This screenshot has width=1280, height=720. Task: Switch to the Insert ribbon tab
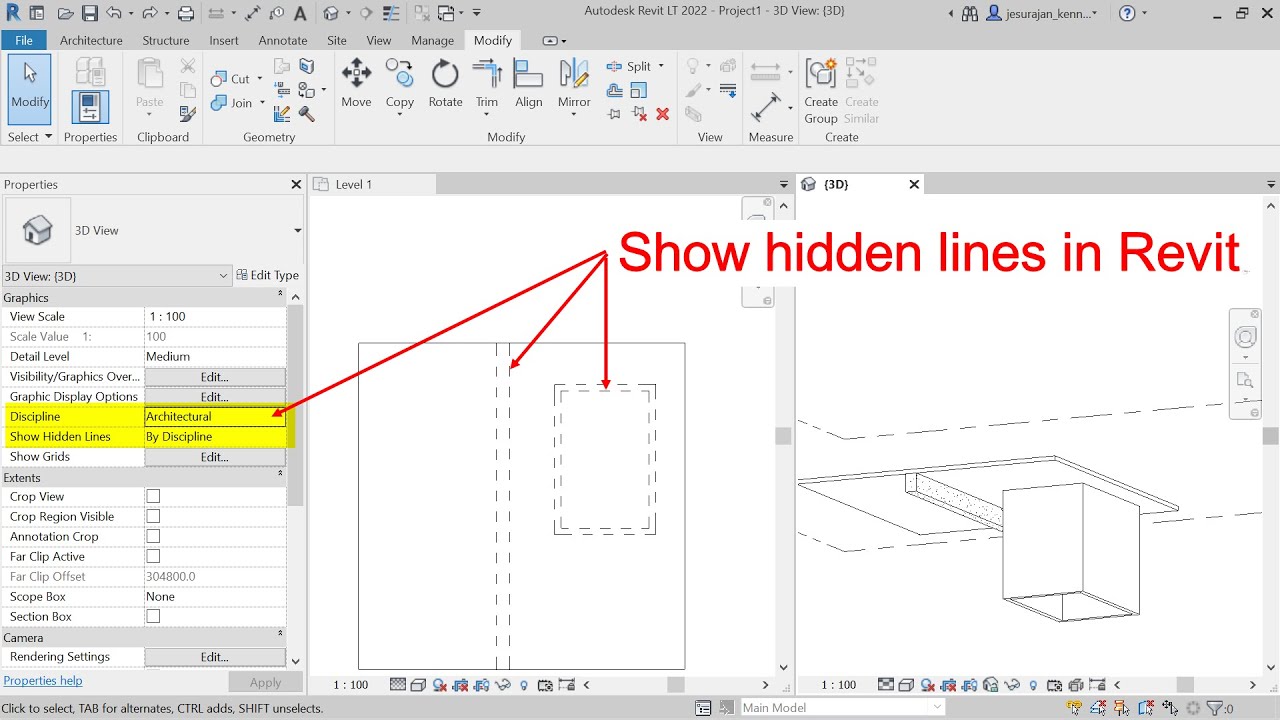224,40
